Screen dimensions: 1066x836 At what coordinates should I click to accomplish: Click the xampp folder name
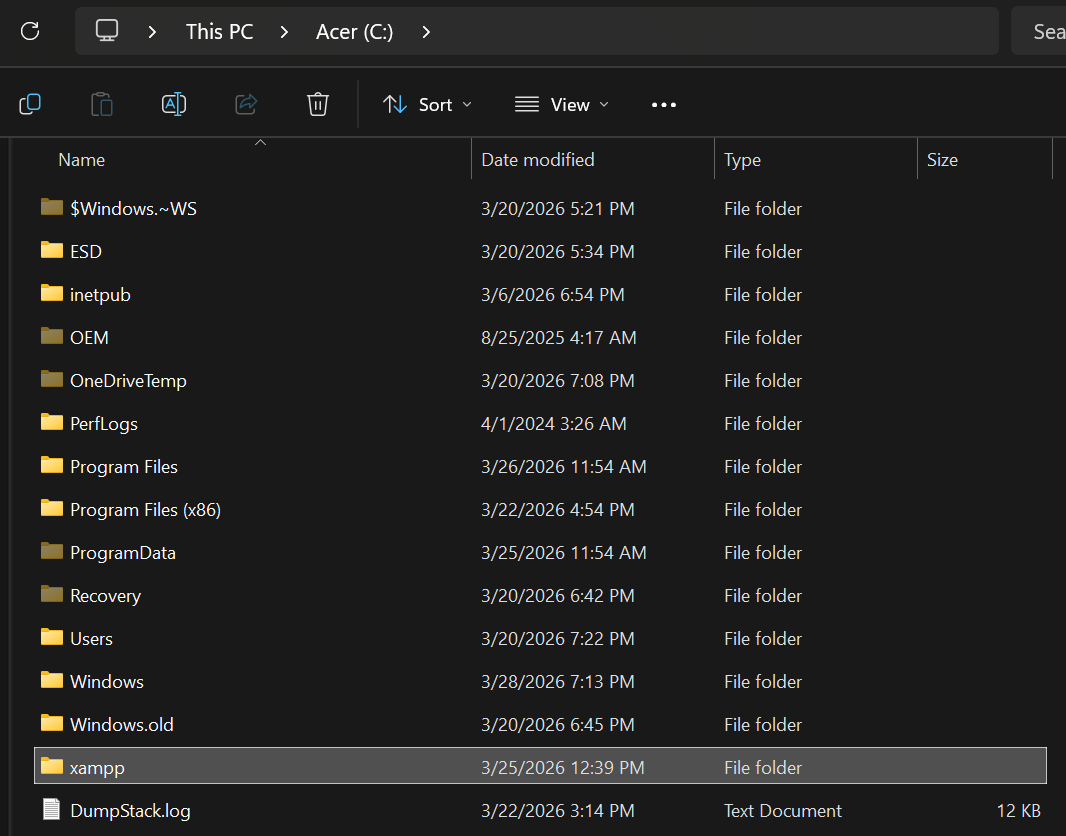(x=97, y=767)
